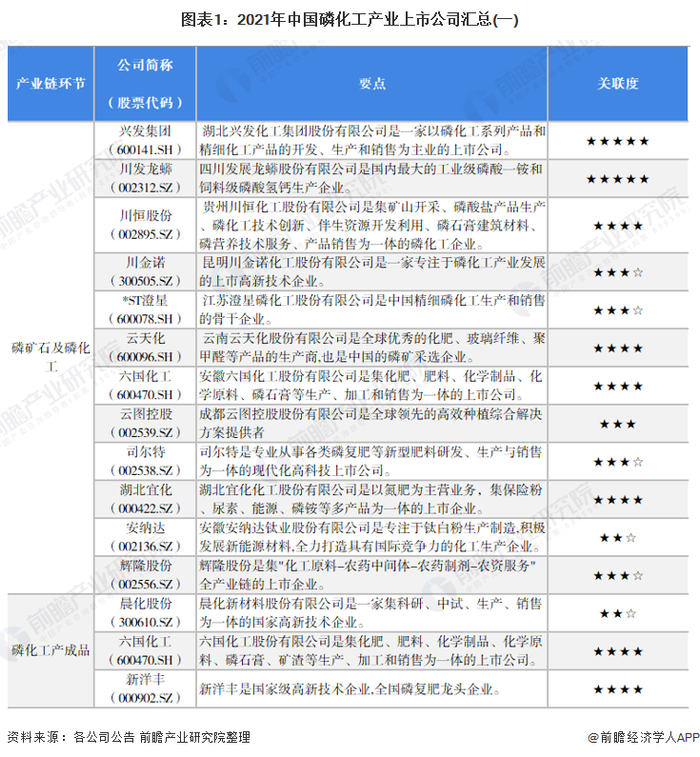The height and width of the screenshot is (757, 700).
Task: Click the star rating for 云图控股
Action: click(x=617, y=424)
